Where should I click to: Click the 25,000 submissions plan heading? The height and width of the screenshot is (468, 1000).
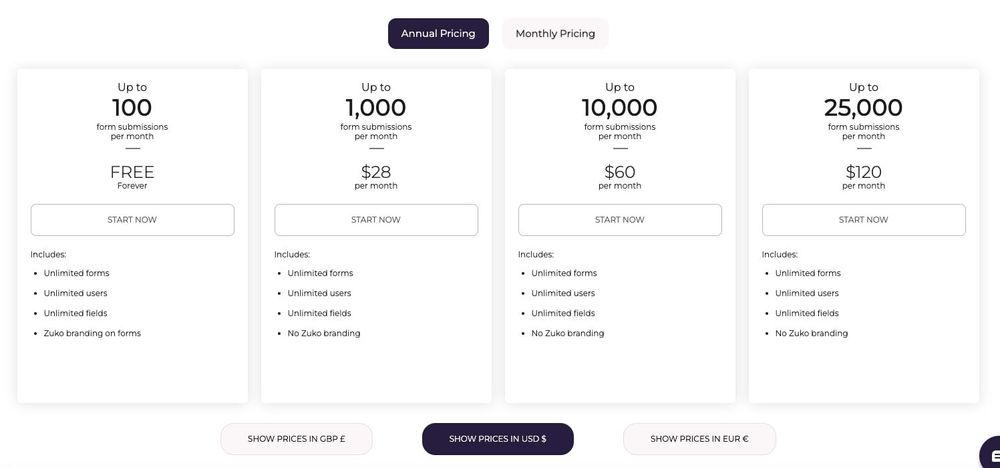(x=863, y=108)
